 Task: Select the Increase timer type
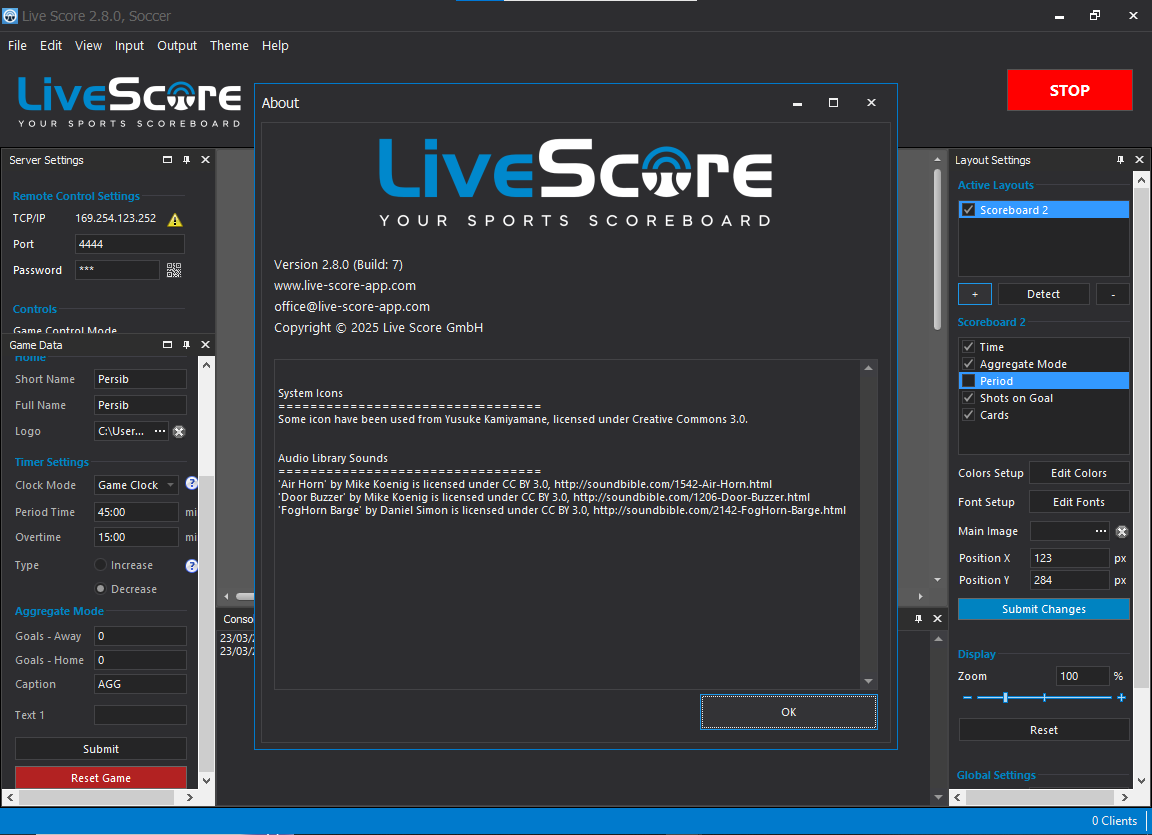pos(101,565)
